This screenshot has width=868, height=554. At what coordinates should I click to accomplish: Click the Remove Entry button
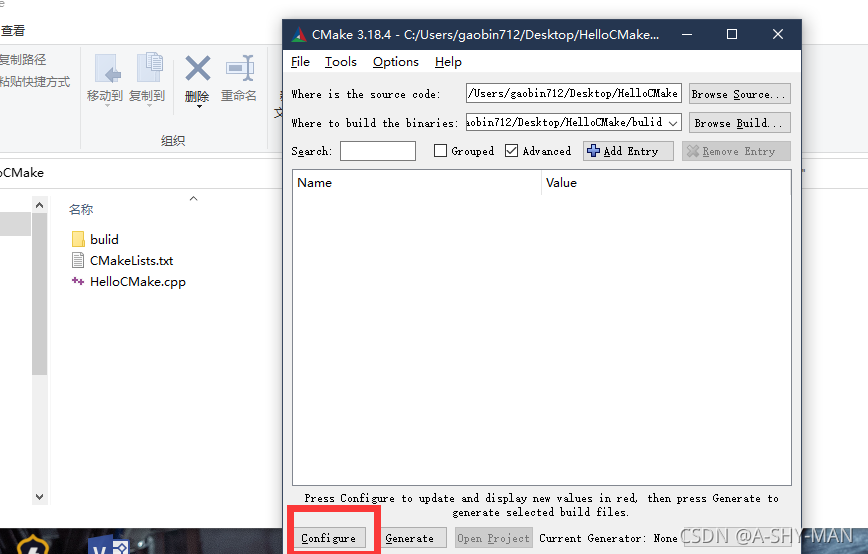tap(736, 151)
